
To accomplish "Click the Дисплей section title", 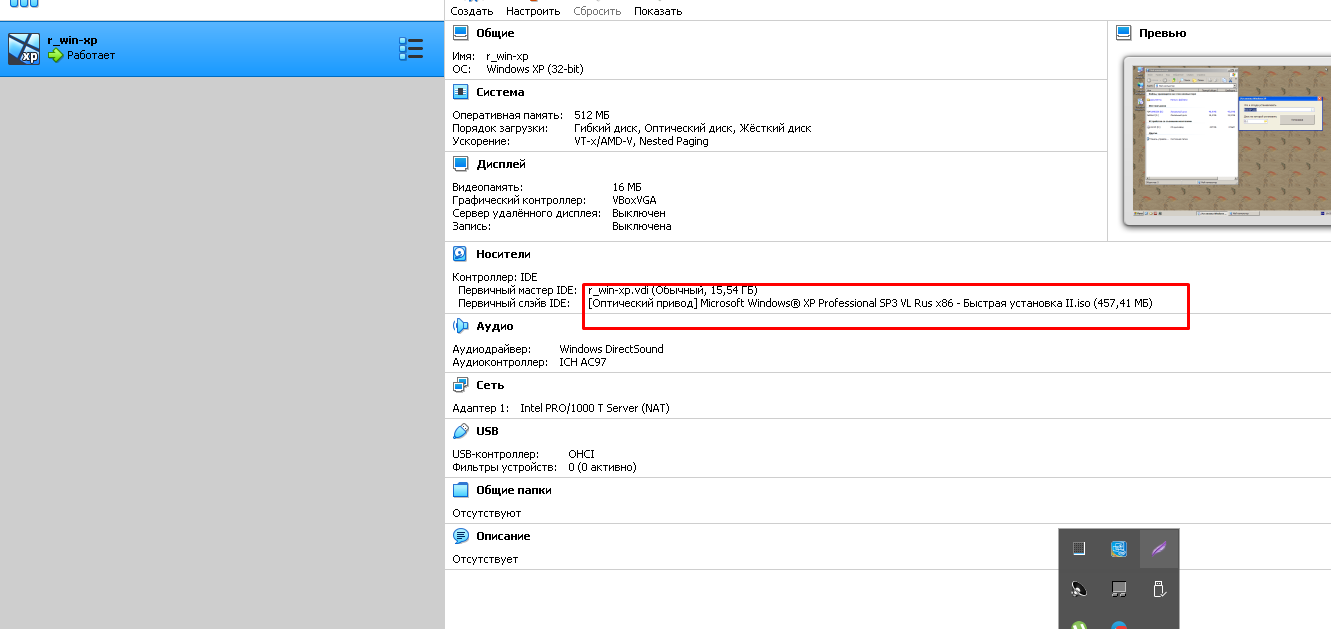I will point(501,164).
